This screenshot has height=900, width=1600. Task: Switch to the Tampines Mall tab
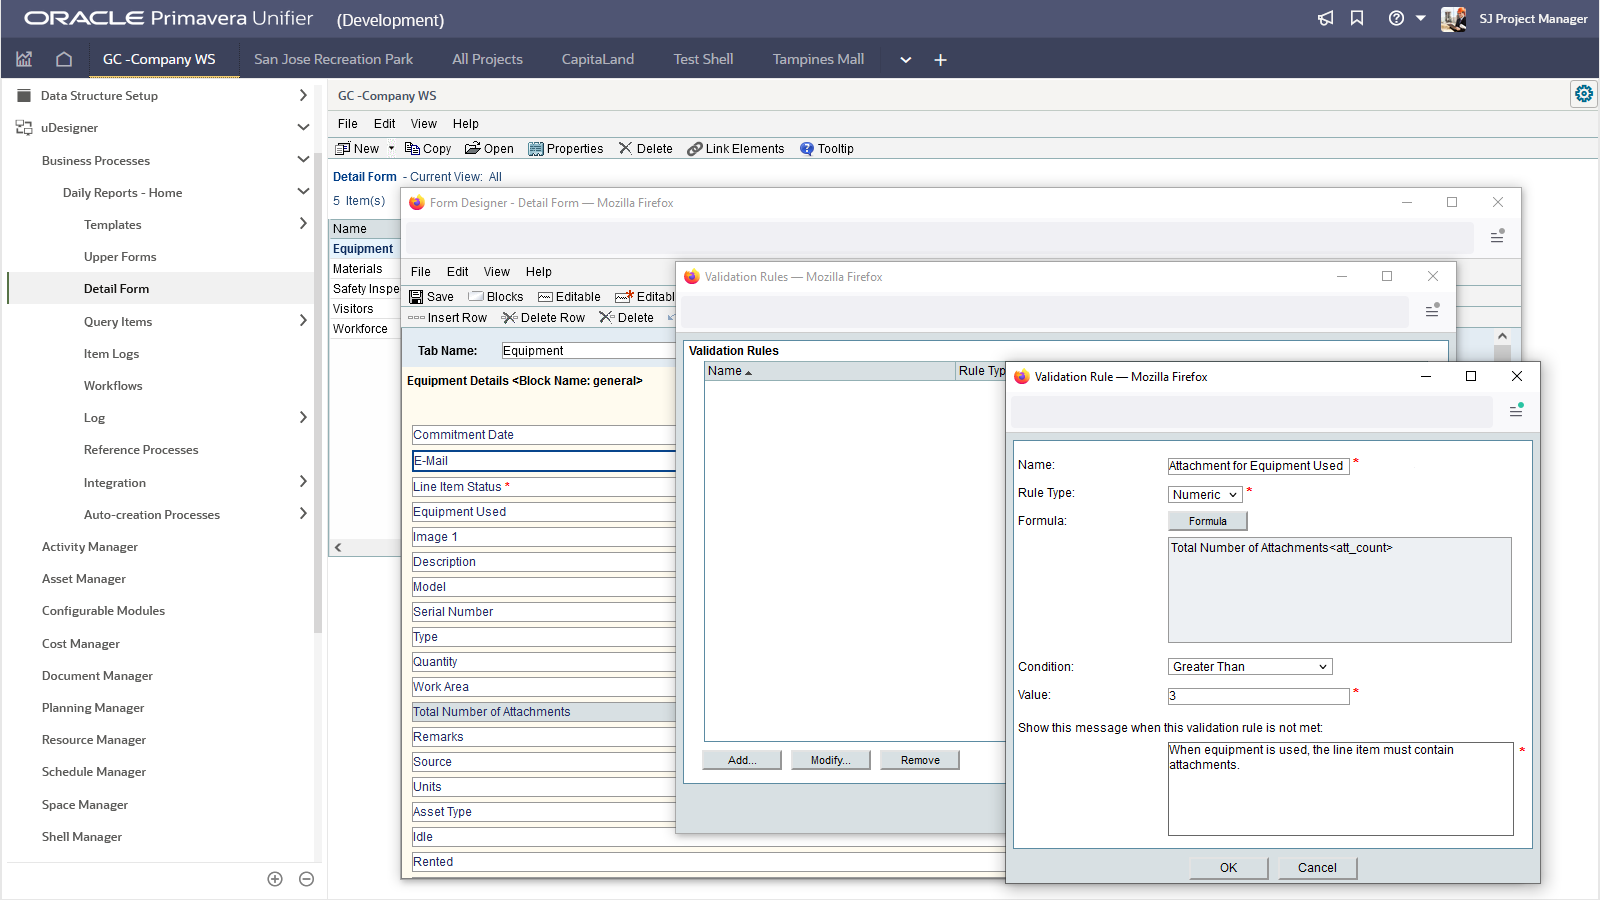coord(818,59)
